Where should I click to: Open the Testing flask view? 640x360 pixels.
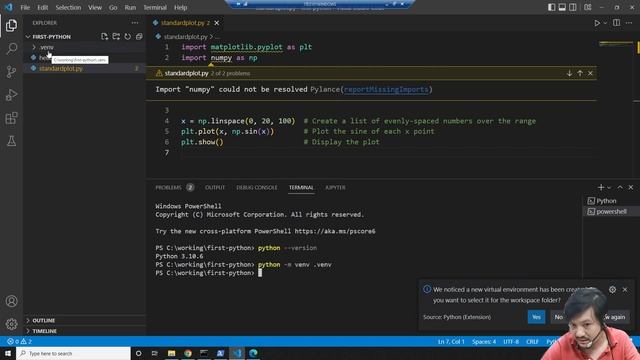pyautogui.click(x=11, y=141)
